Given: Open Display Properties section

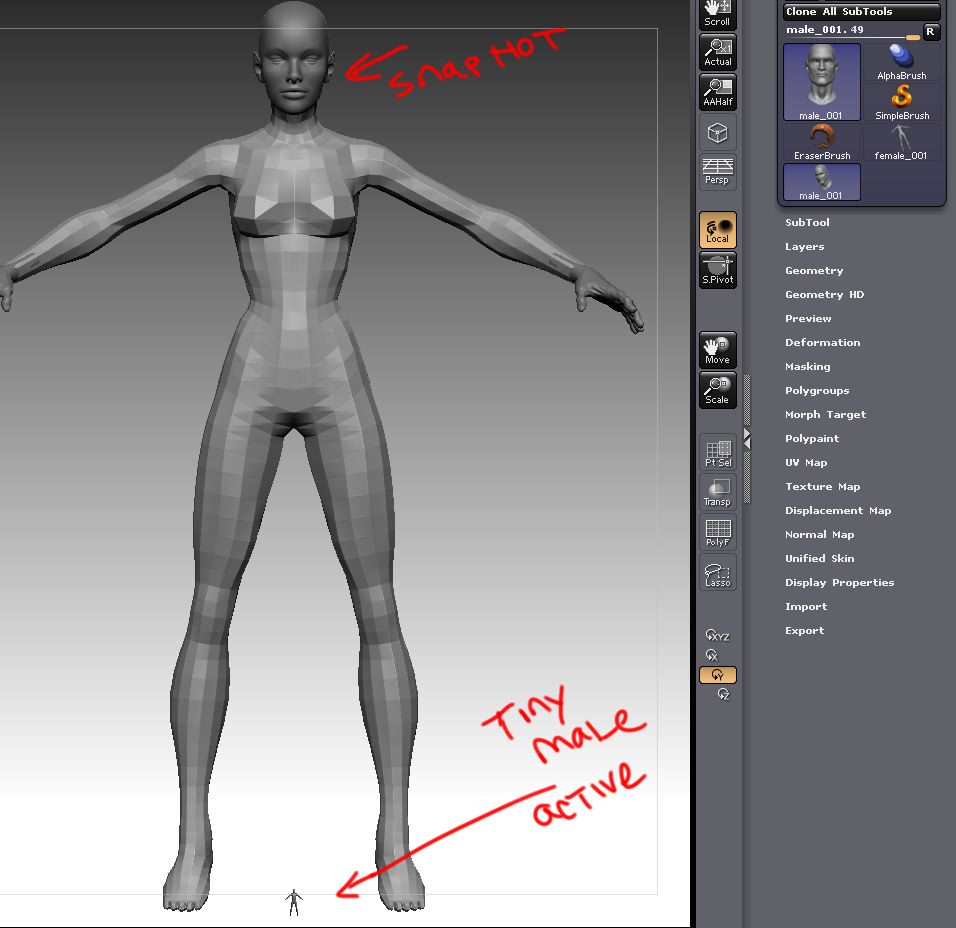Looking at the screenshot, I should tap(840, 582).
